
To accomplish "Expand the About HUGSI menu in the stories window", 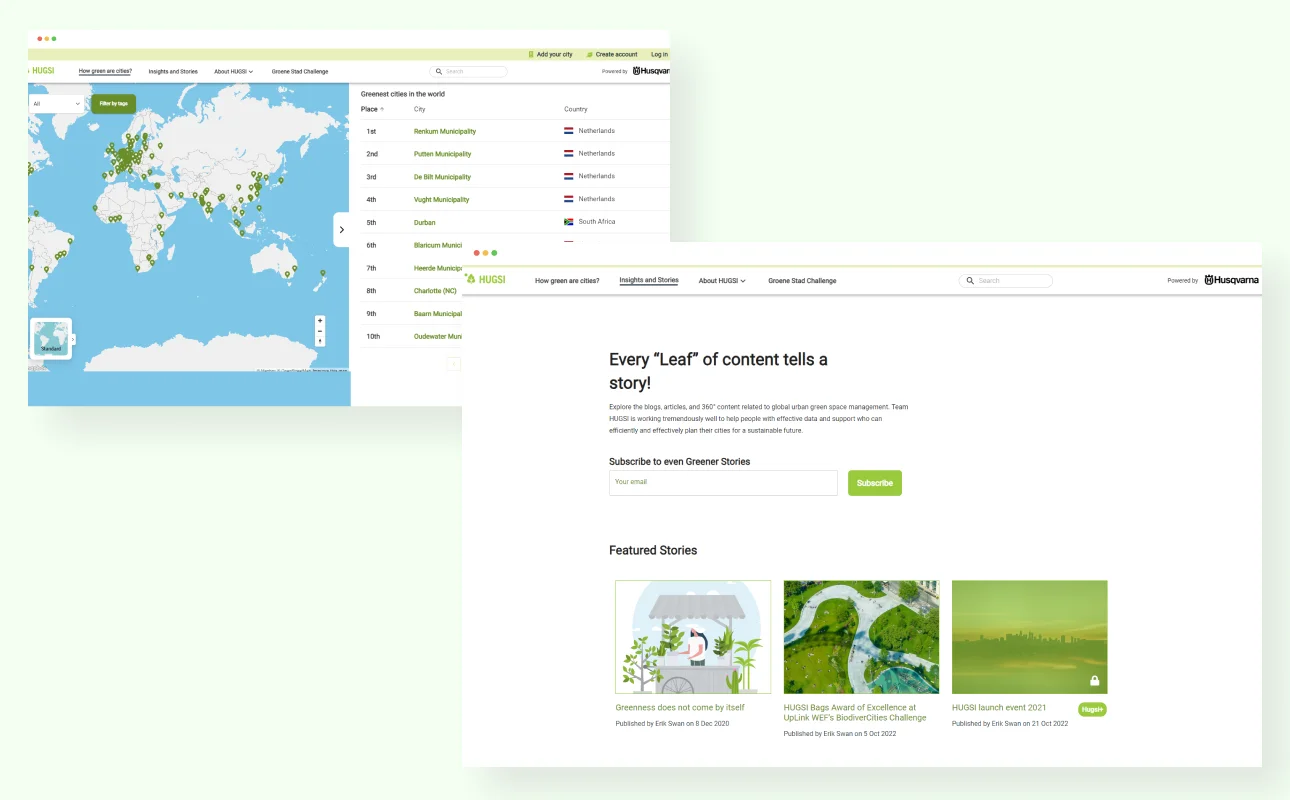I will [722, 281].
